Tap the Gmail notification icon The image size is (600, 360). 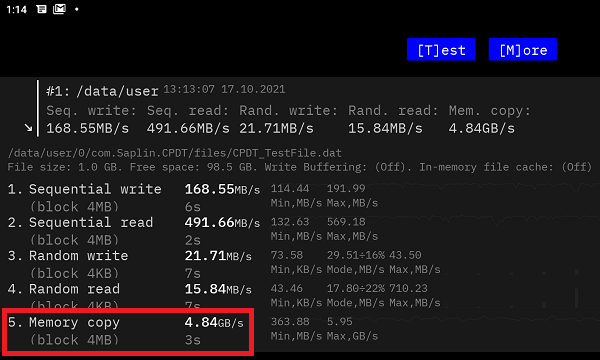59,9
